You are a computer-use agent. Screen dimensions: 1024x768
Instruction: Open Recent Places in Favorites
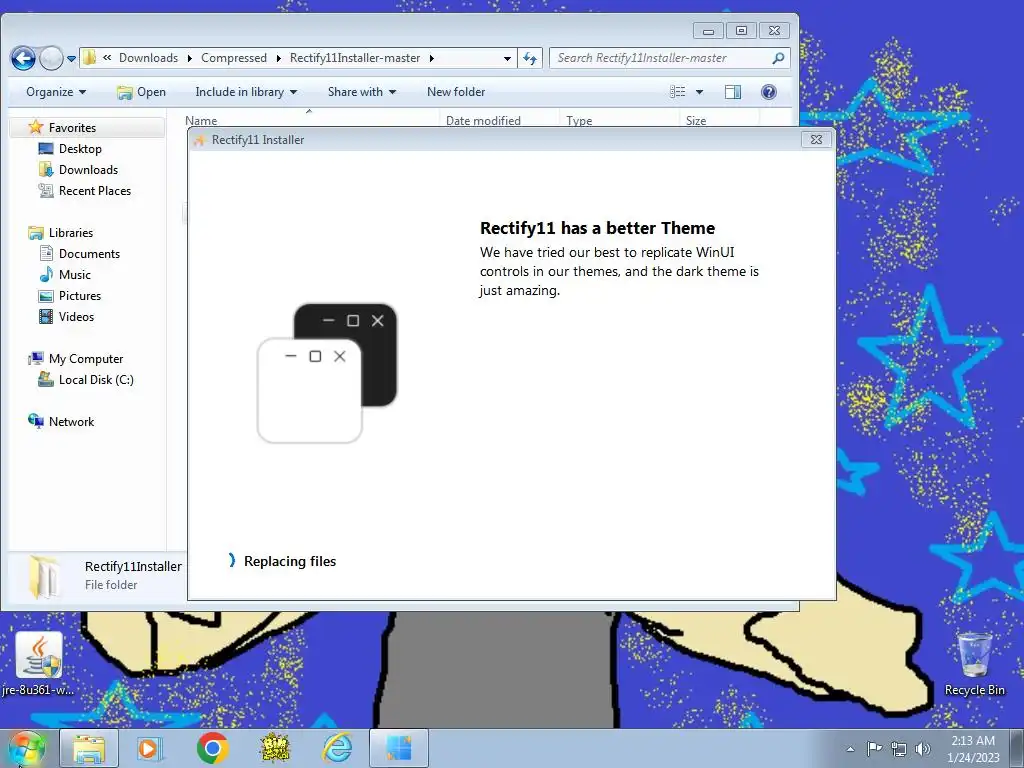95,191
